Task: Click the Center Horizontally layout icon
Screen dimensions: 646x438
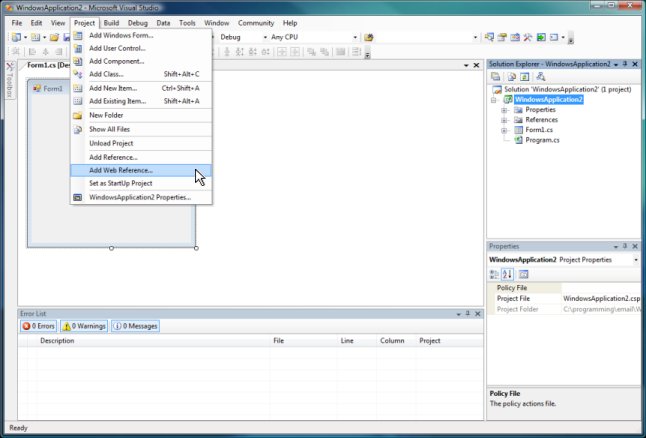Action: click(282, 52)
